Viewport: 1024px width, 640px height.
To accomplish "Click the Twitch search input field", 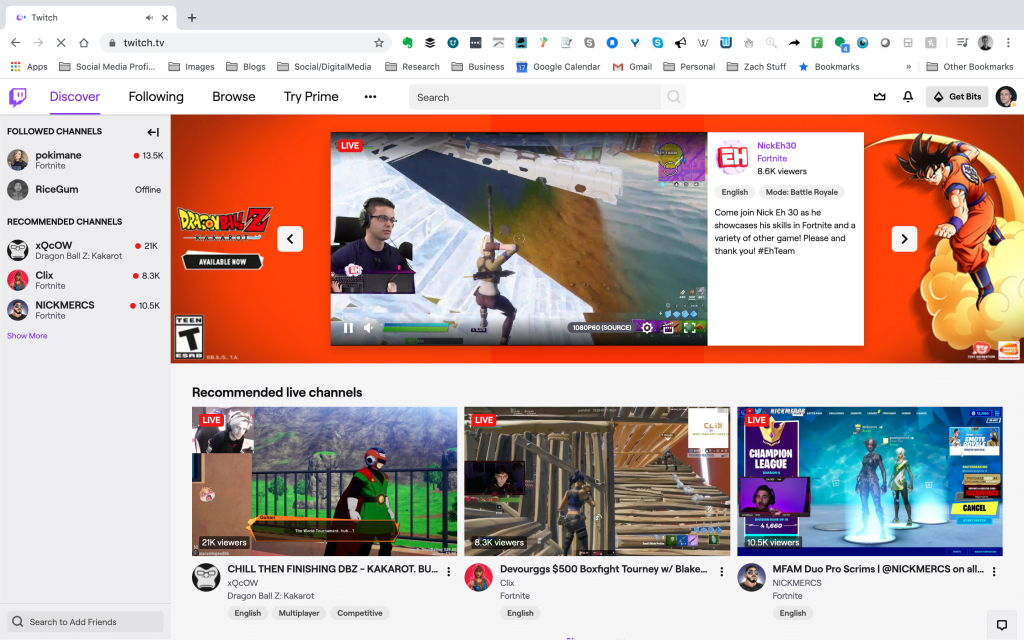I will point(535,97).
